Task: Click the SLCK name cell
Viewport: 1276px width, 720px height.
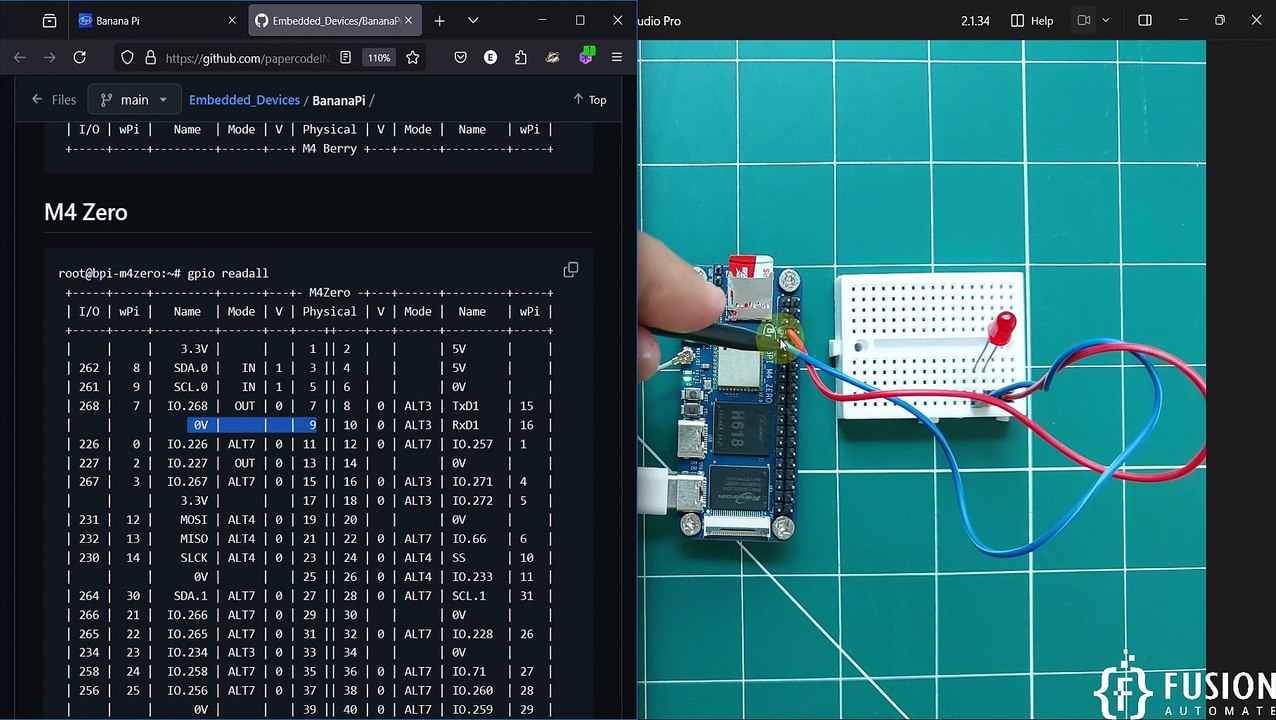Action: pyautogui.click(x=194, y=558)
